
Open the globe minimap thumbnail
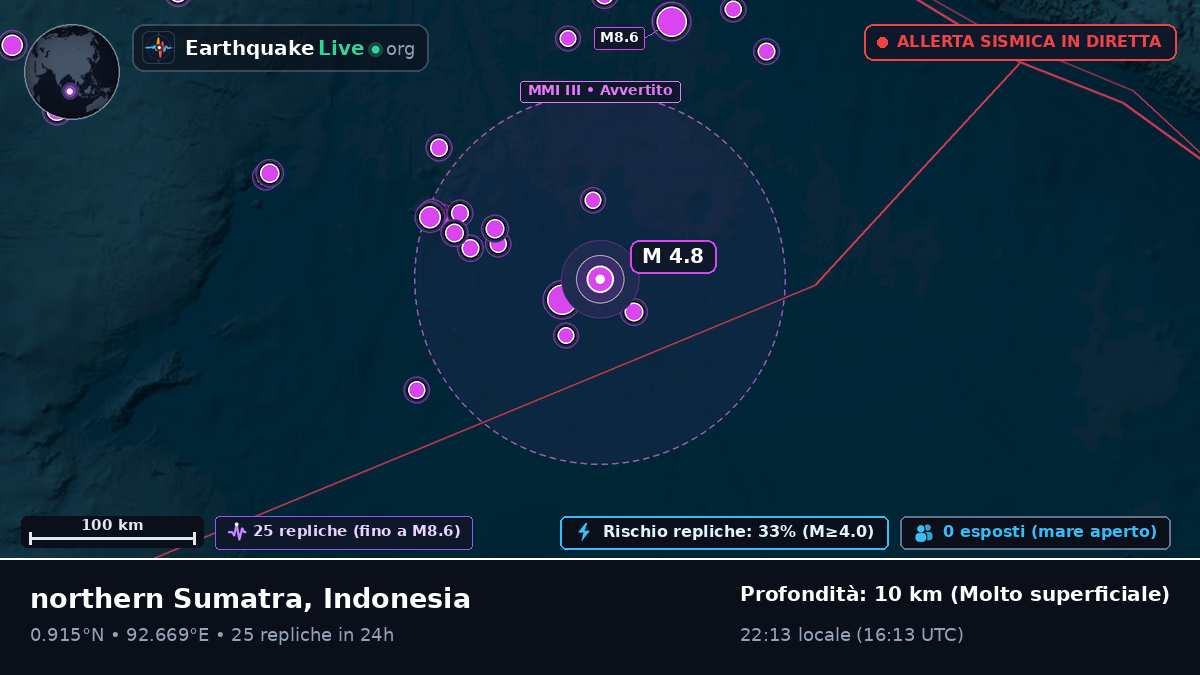72,72
